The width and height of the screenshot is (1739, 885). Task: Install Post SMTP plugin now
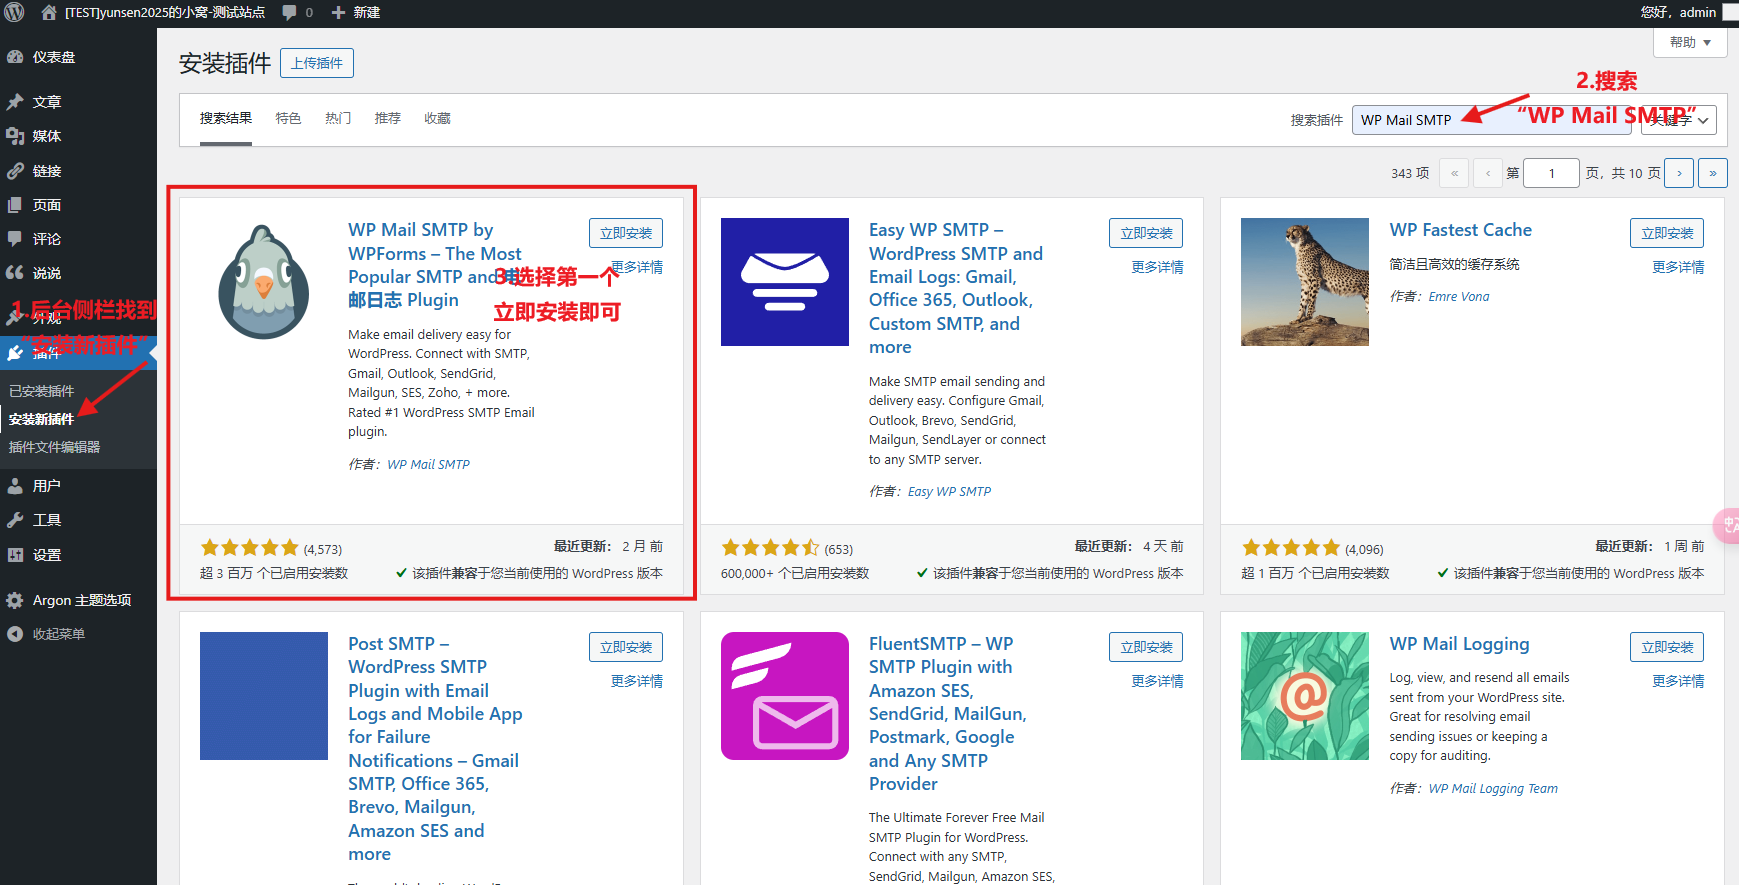[626, 647]
